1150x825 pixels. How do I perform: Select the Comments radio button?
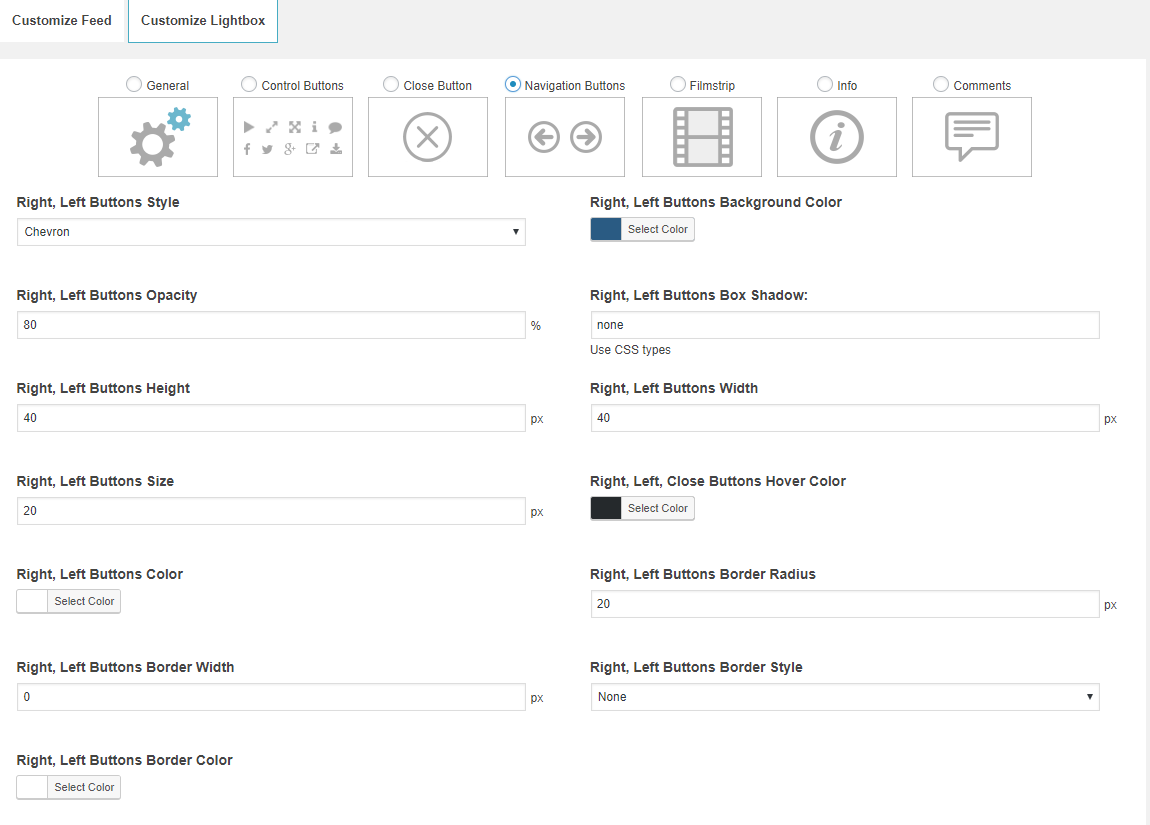(941, 85)
